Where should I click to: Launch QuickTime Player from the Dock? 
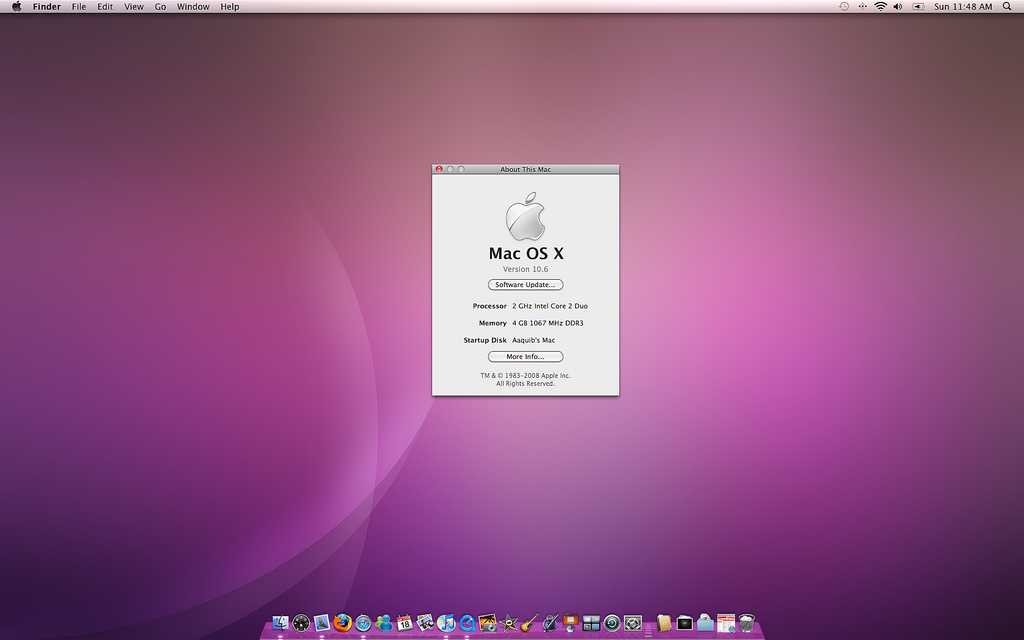coord(467,623)
